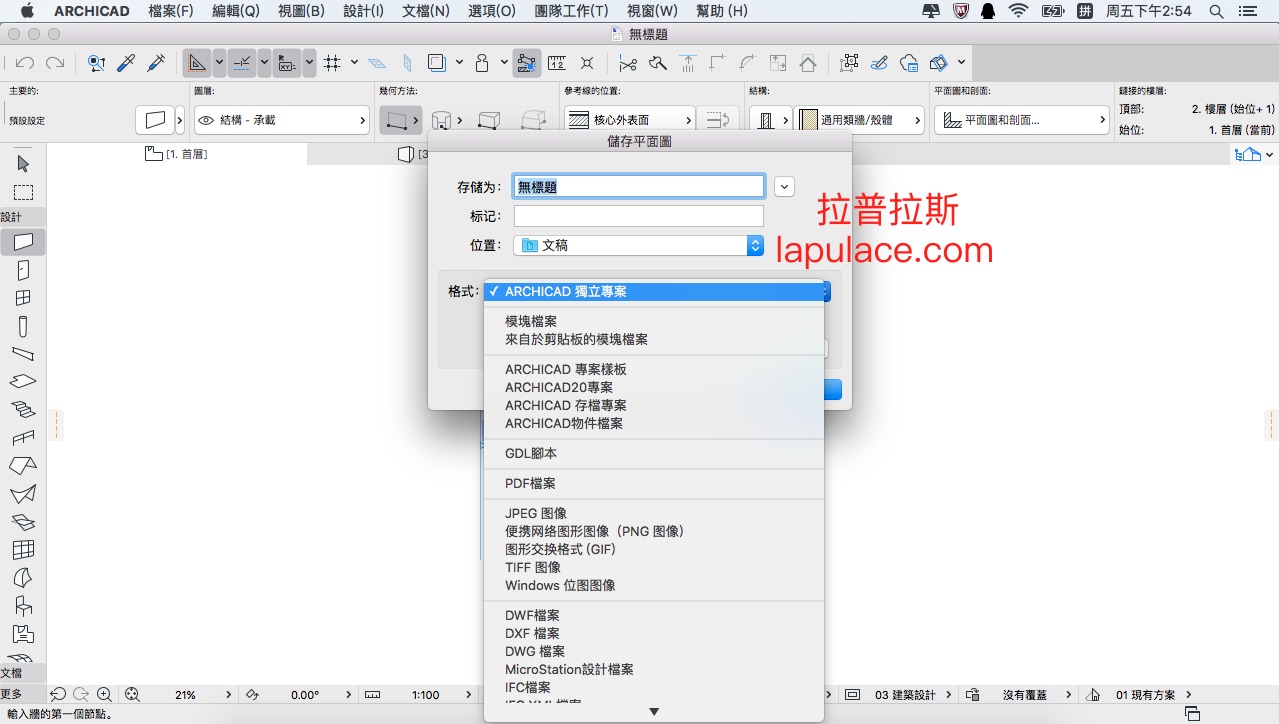The image size is (1279, 724).
Task: Select the Railing tool
Action: (23, 437)
